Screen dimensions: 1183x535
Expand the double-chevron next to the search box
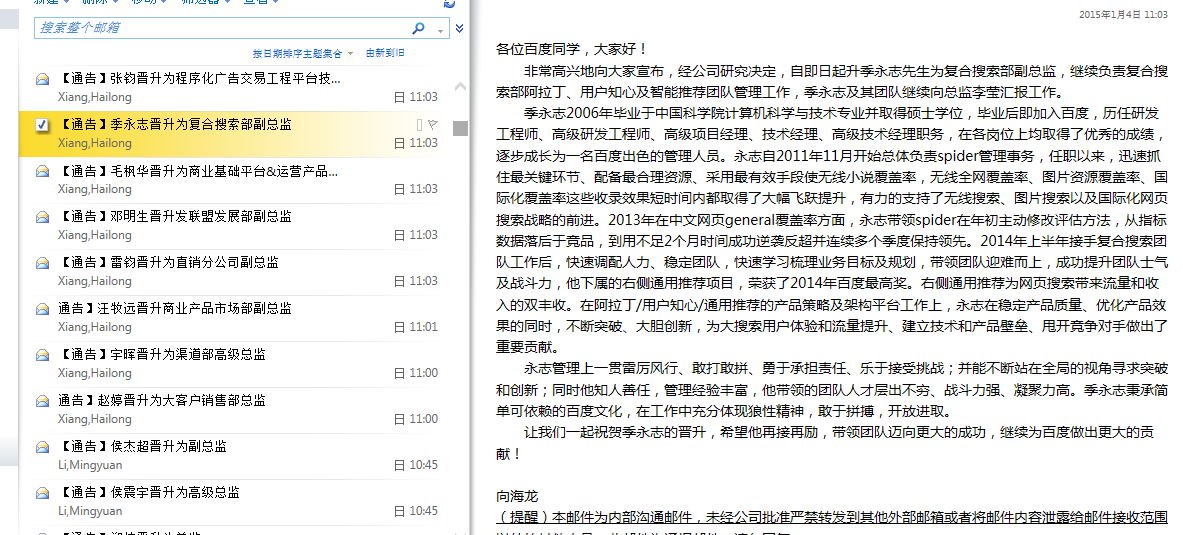point(459,29)
